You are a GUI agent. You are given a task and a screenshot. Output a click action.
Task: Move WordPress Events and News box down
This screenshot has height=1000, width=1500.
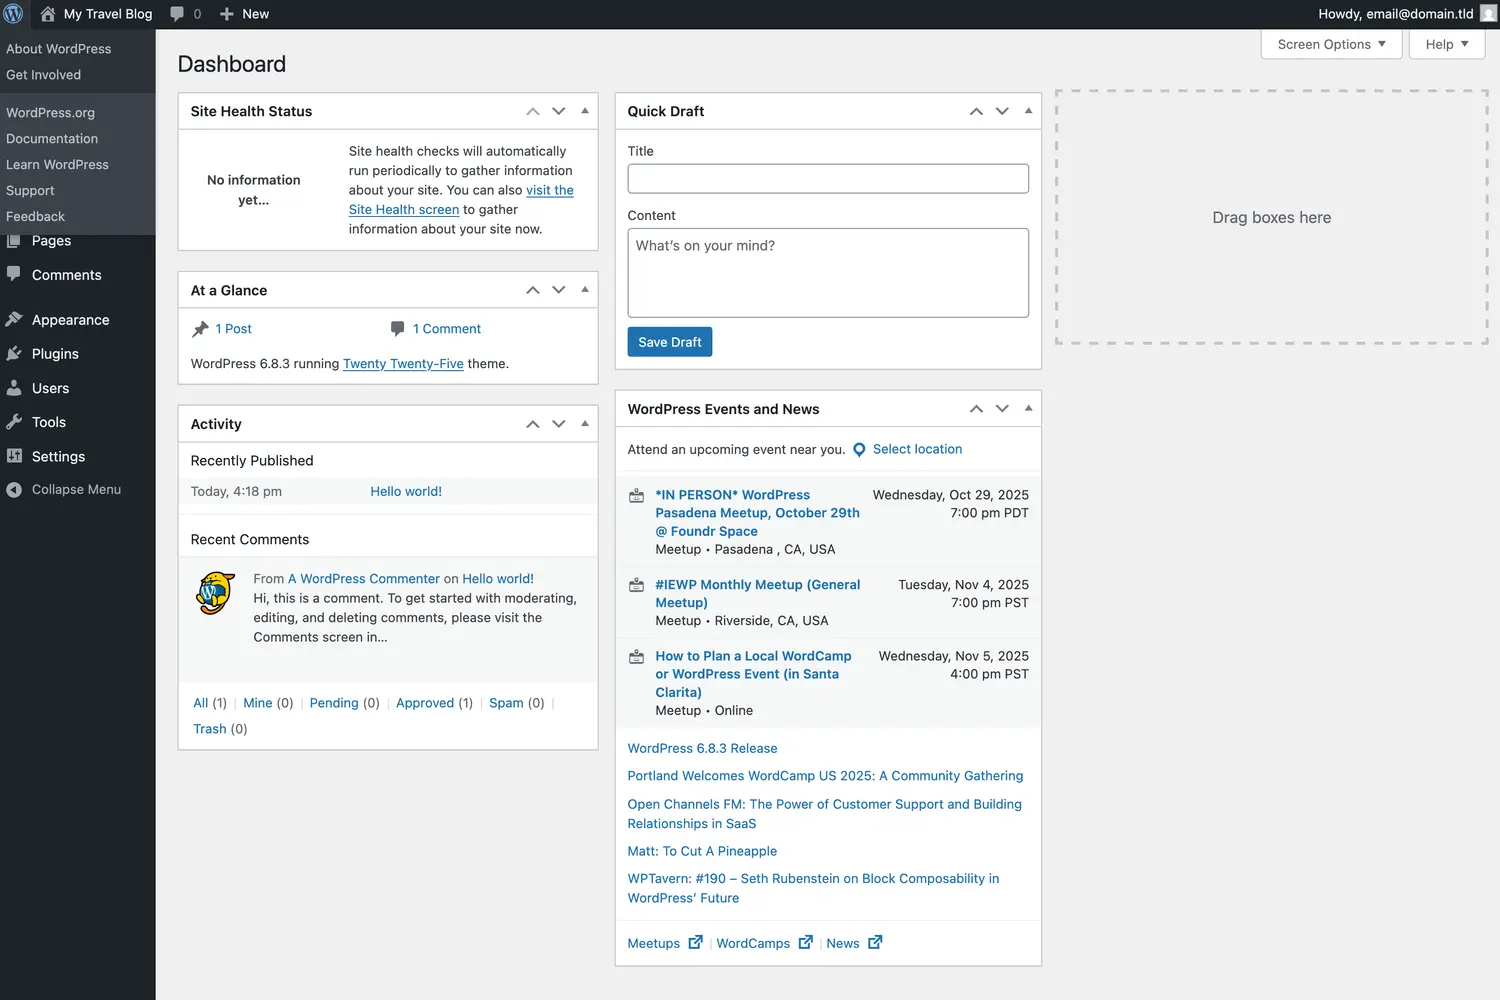pos(1002,409)
